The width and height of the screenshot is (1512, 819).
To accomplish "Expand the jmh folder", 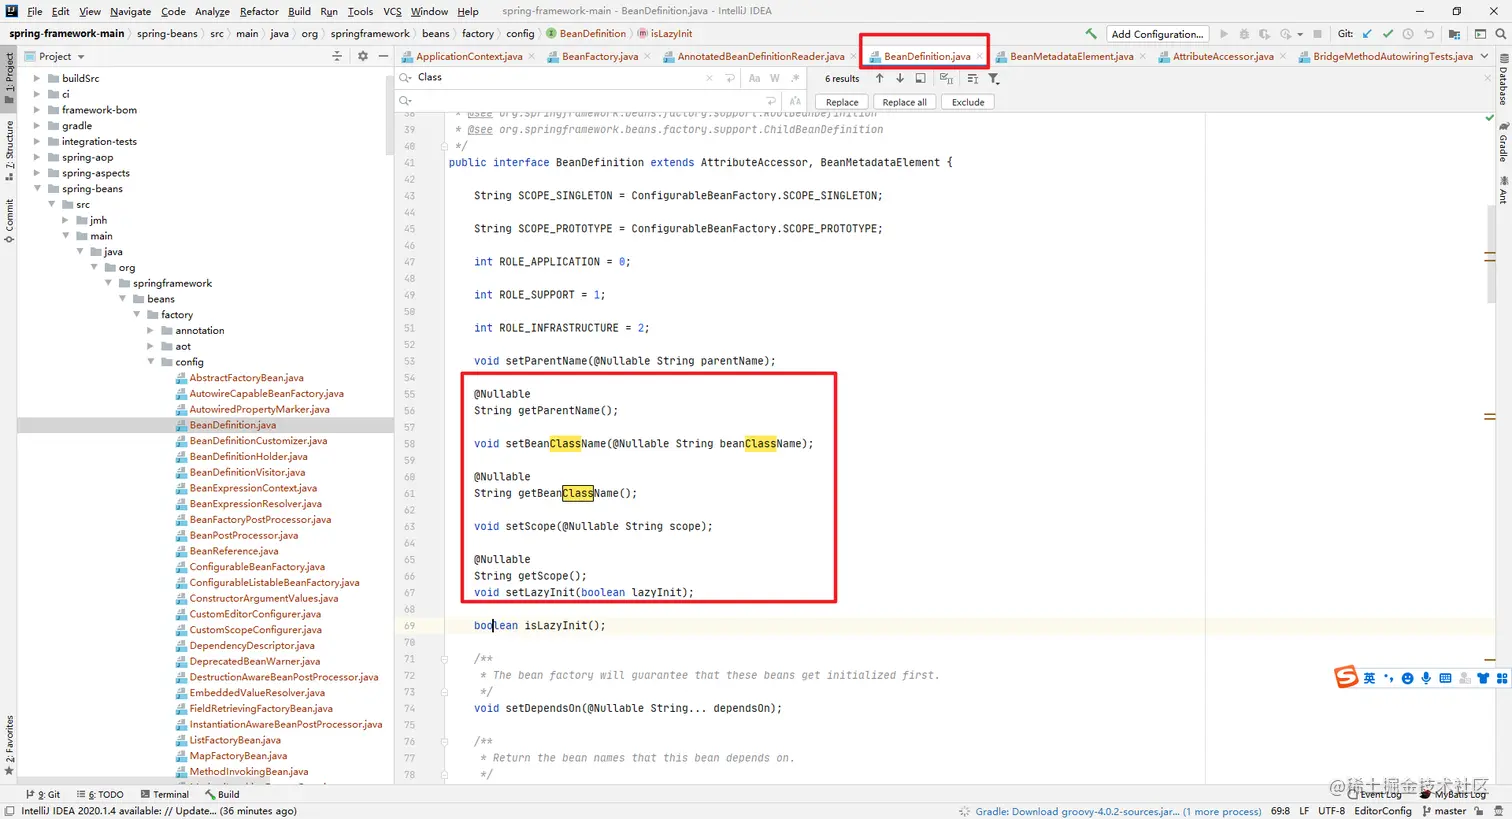I will point(66,220).
